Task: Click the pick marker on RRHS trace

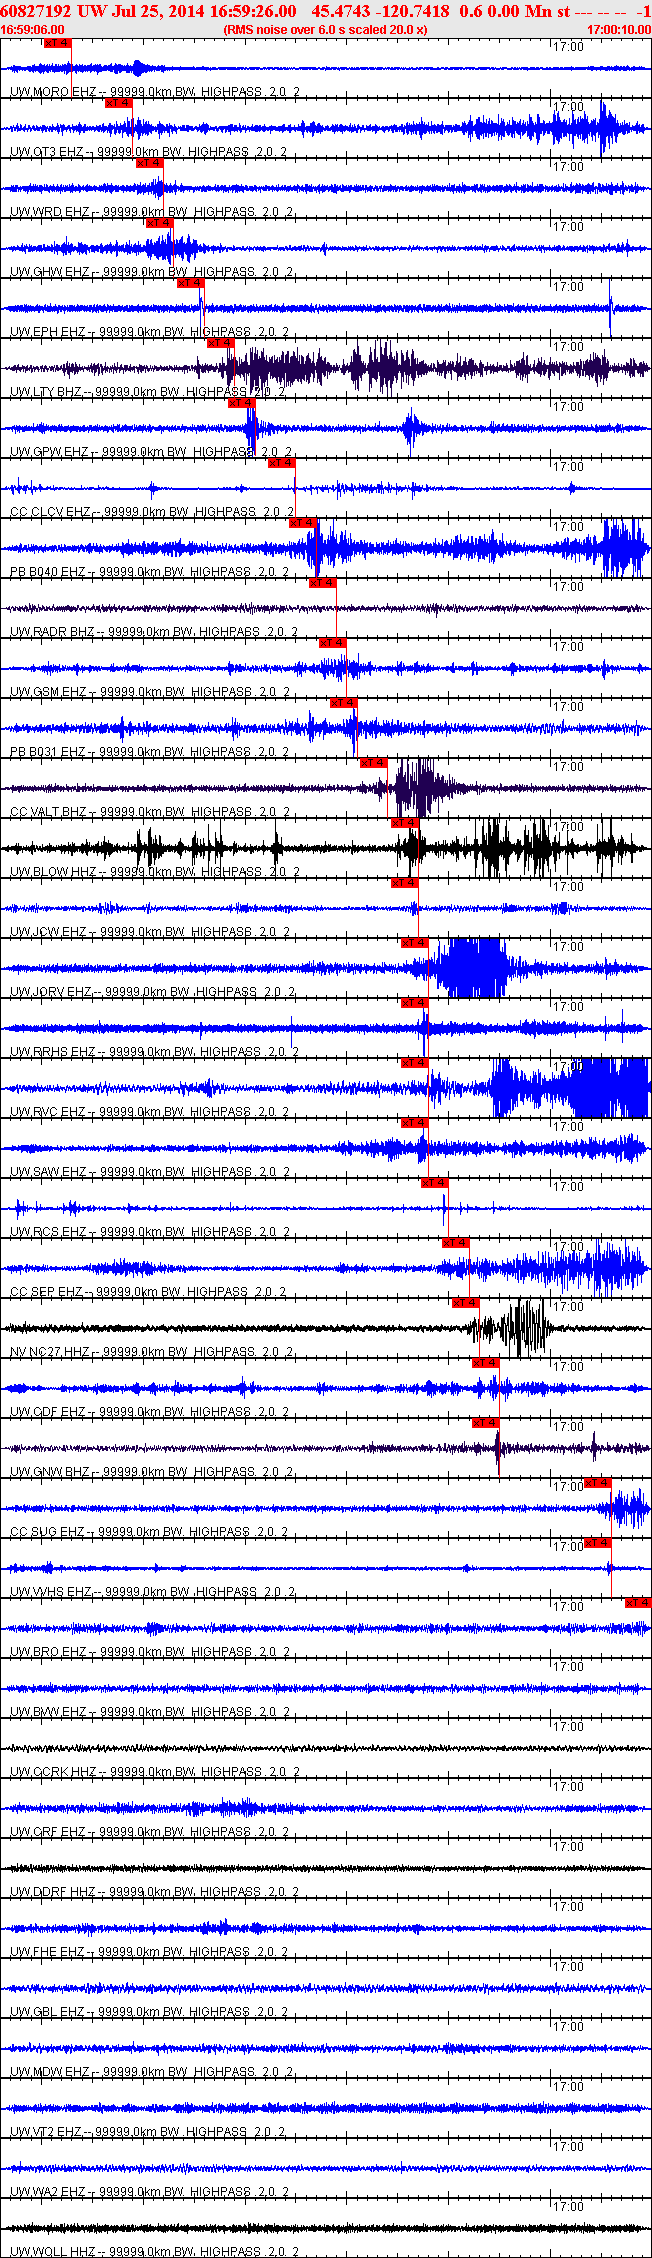Action: tap(414, 1003)
